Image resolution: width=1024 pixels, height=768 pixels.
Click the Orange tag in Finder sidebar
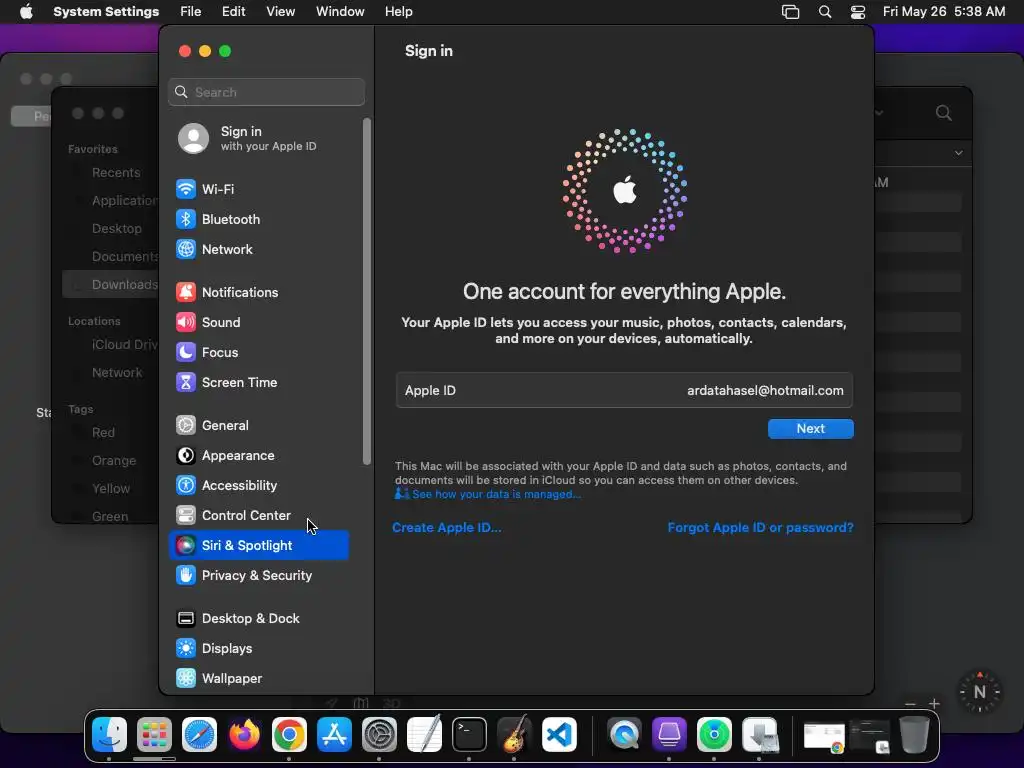click(x=114, y=460)
